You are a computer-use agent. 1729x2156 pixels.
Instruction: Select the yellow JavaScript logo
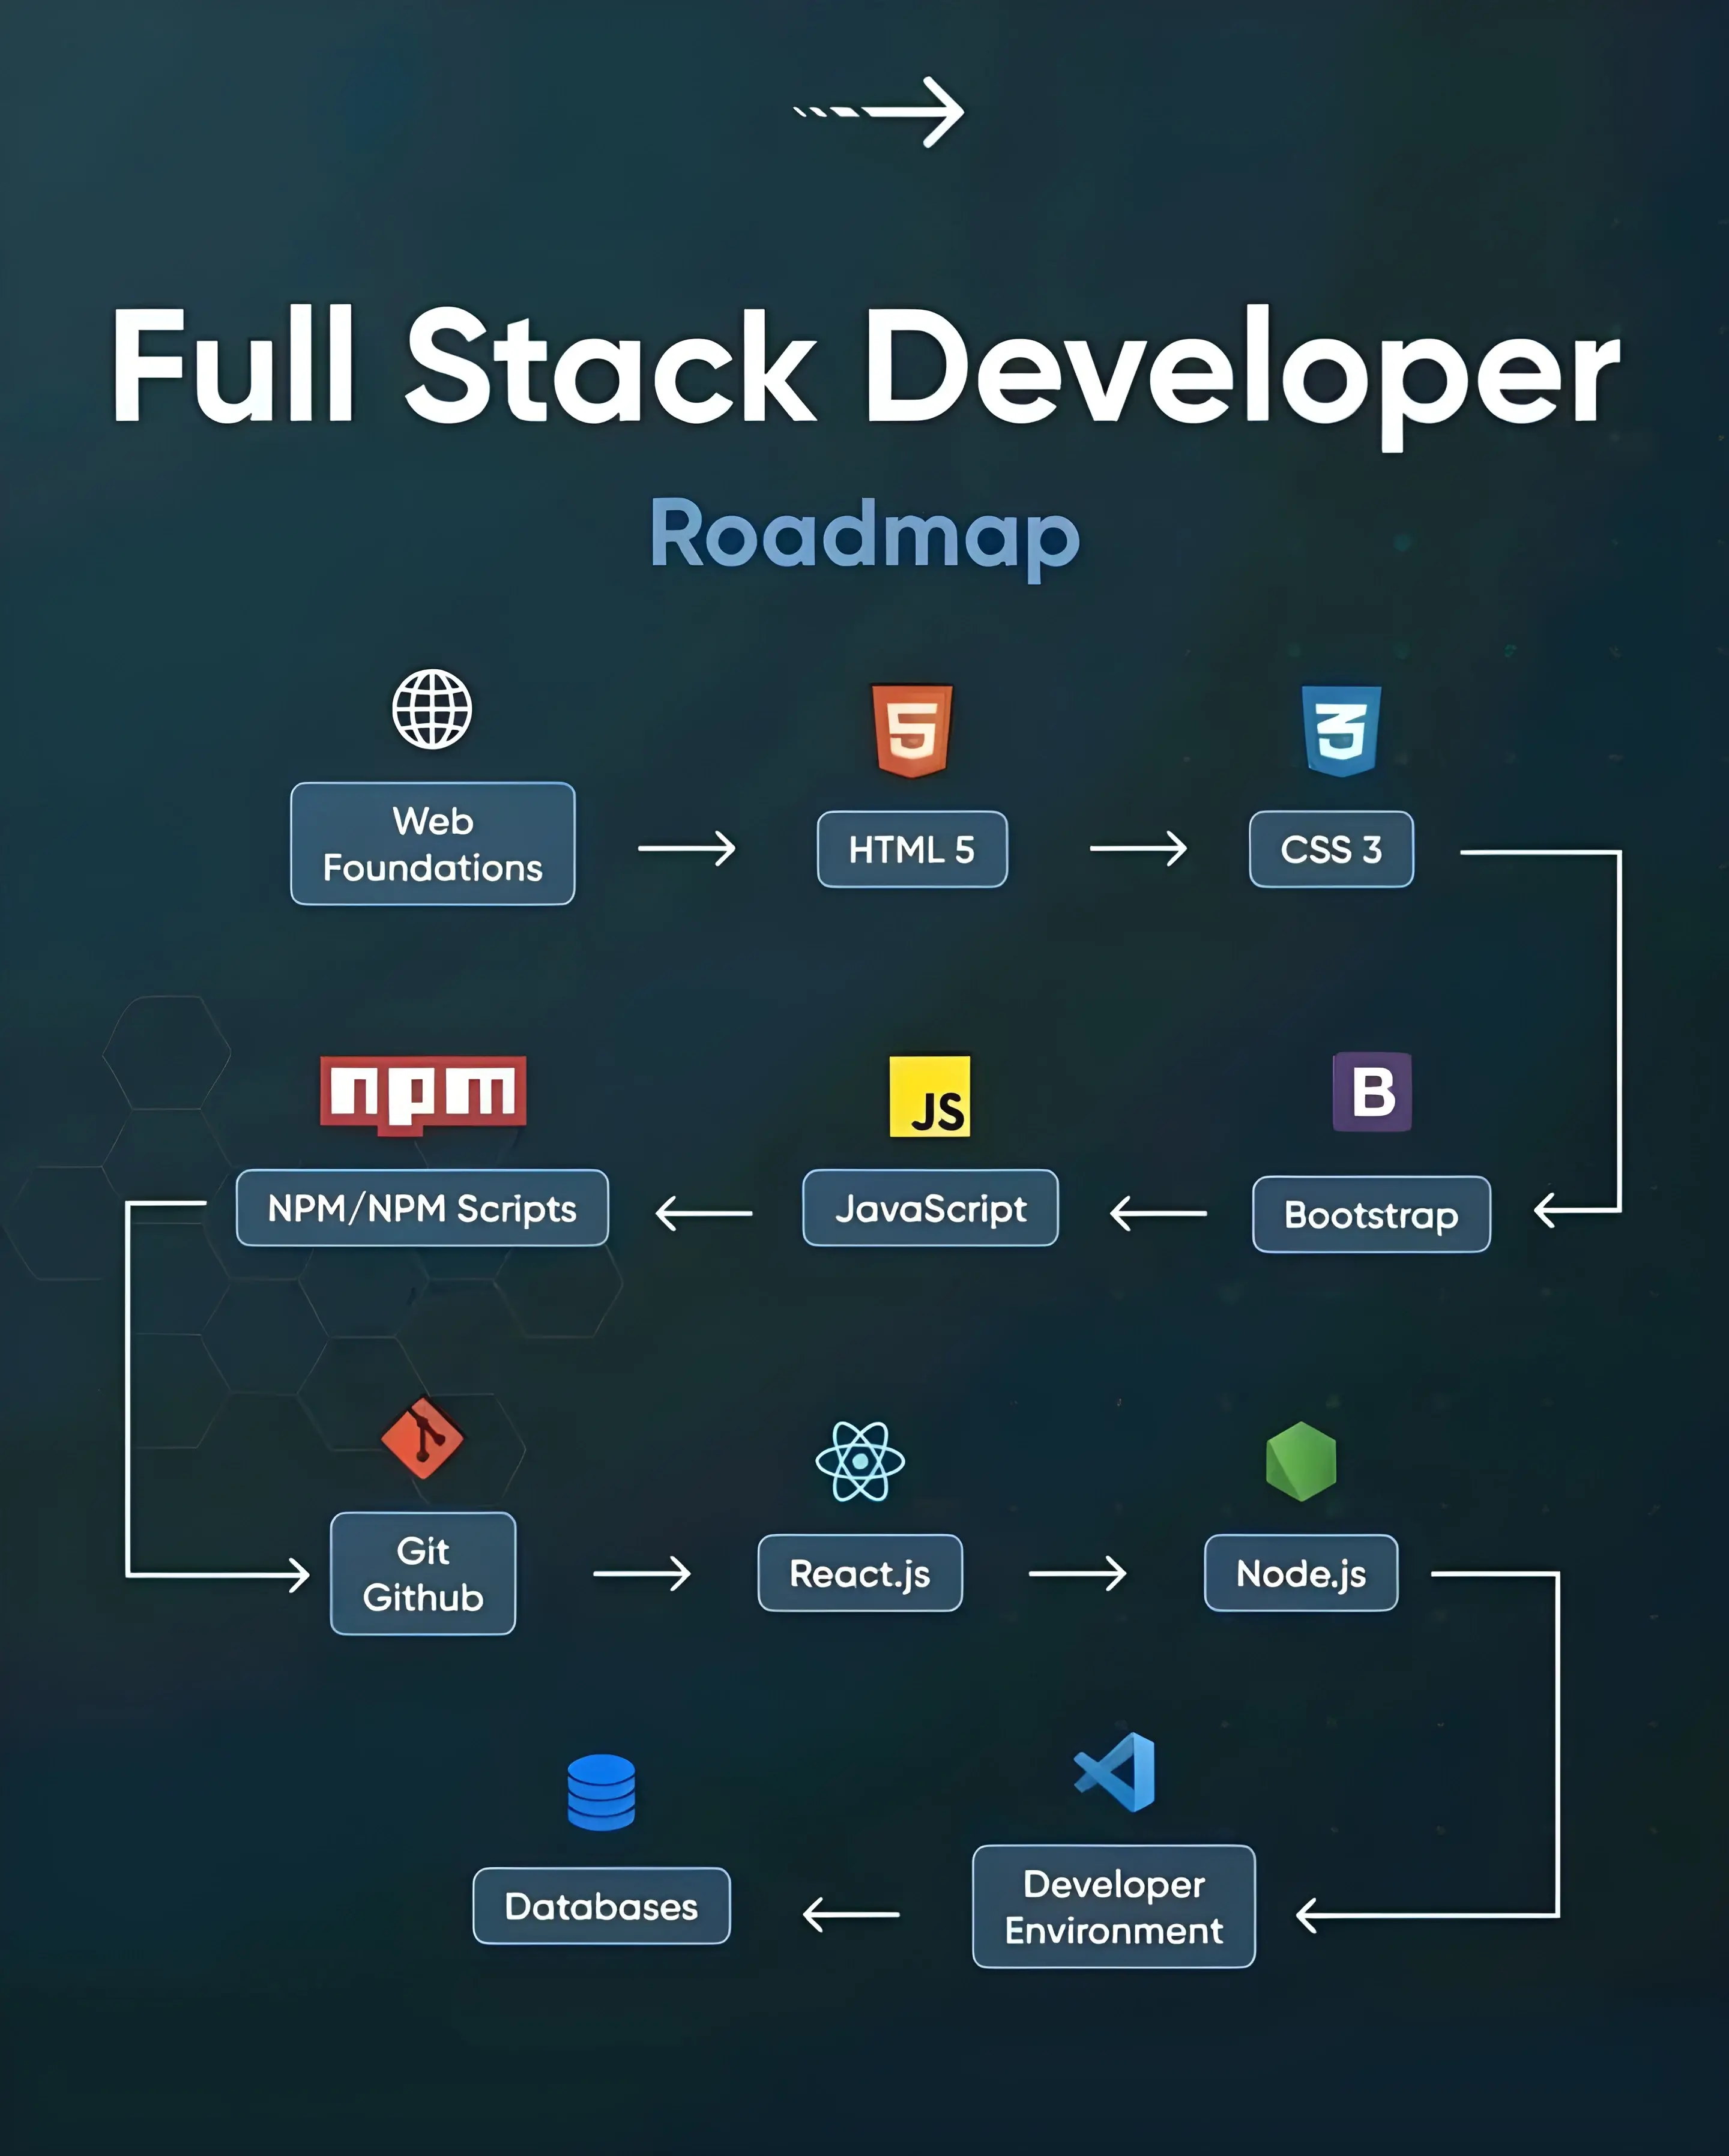click(x=929, y=1099)
